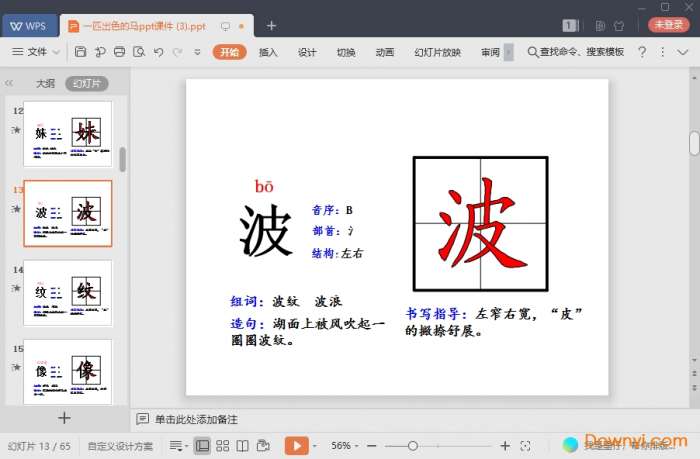The height and width of the screenshot is (459, 700).
Task: Select the 一匹出色的马ppt课件 document tab
Action: pyautogui.click(x=156, y=26)
